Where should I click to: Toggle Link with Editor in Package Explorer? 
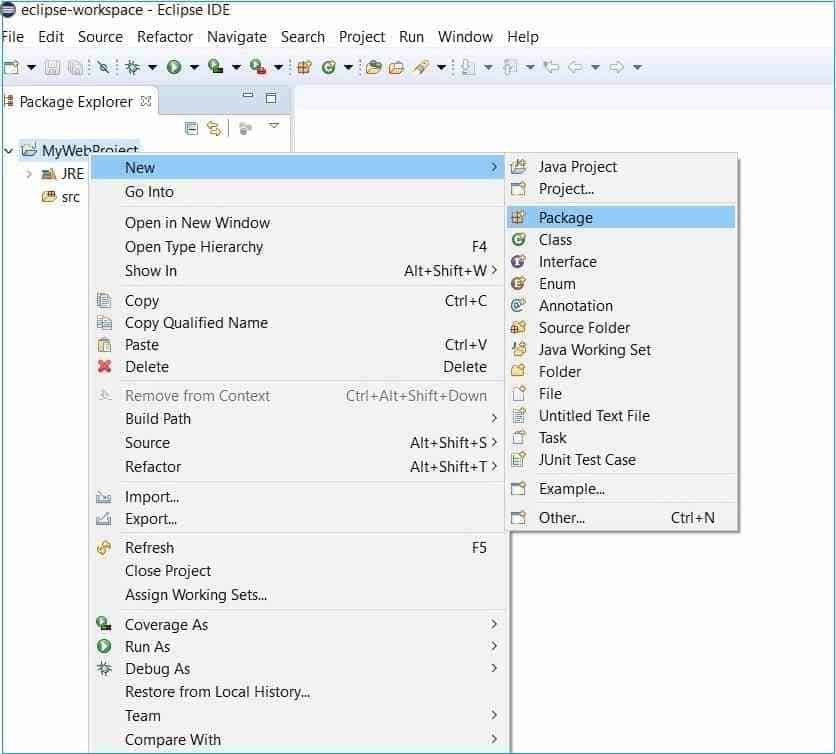(213, 127)
